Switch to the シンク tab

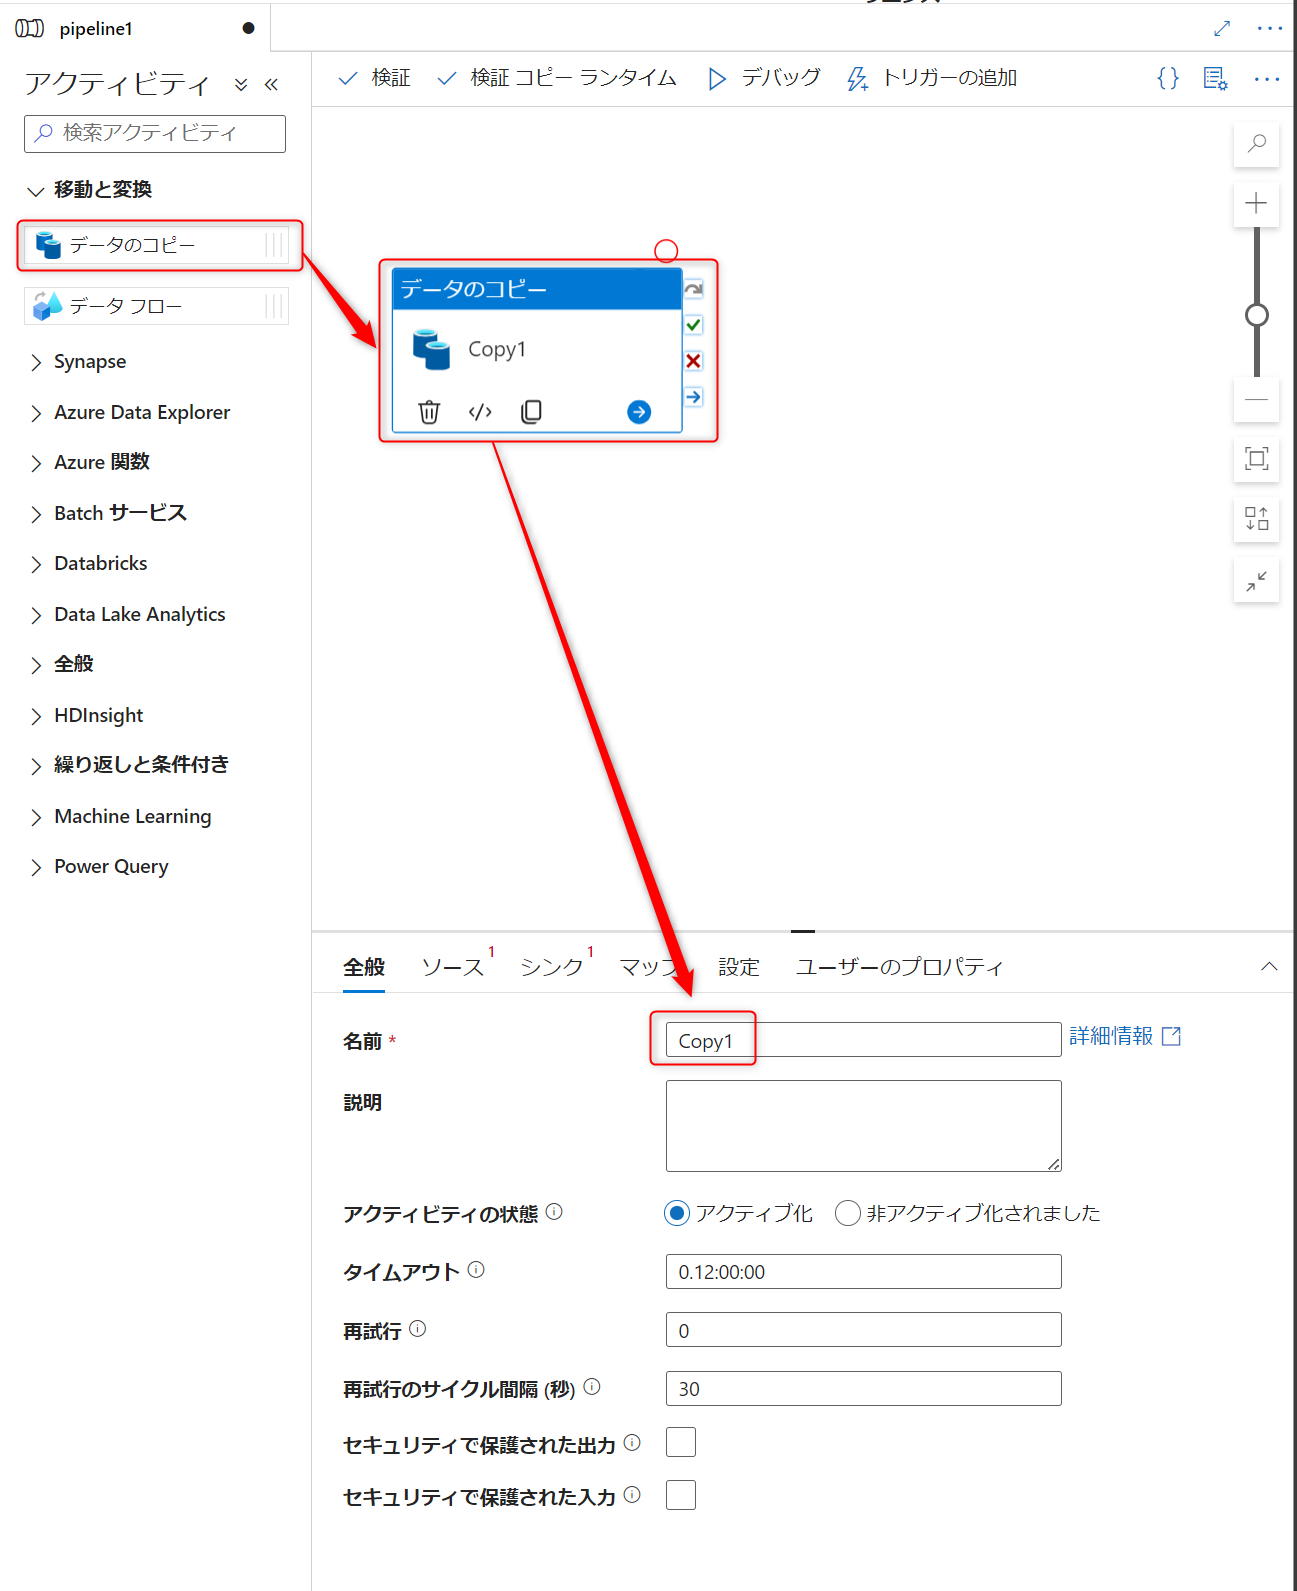(x=552, y=967)
